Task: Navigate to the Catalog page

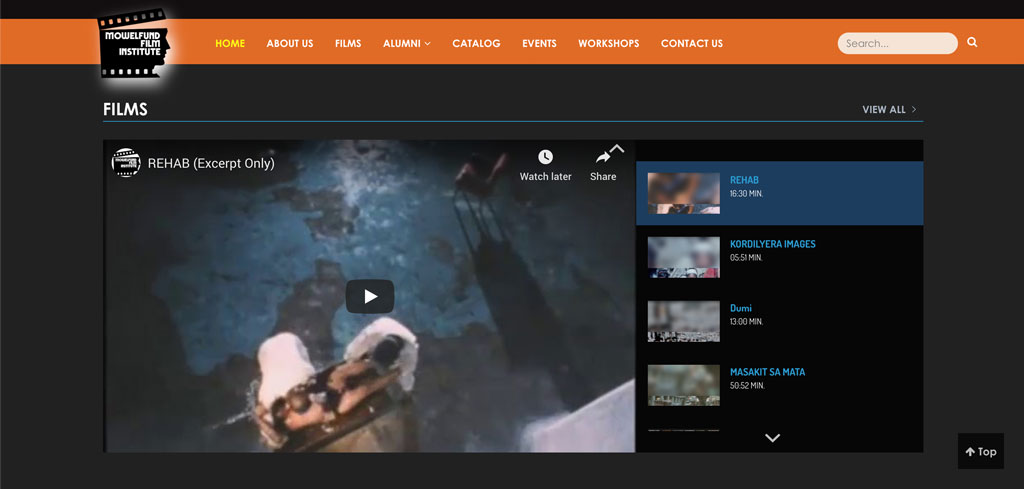Action: (476, 43)
